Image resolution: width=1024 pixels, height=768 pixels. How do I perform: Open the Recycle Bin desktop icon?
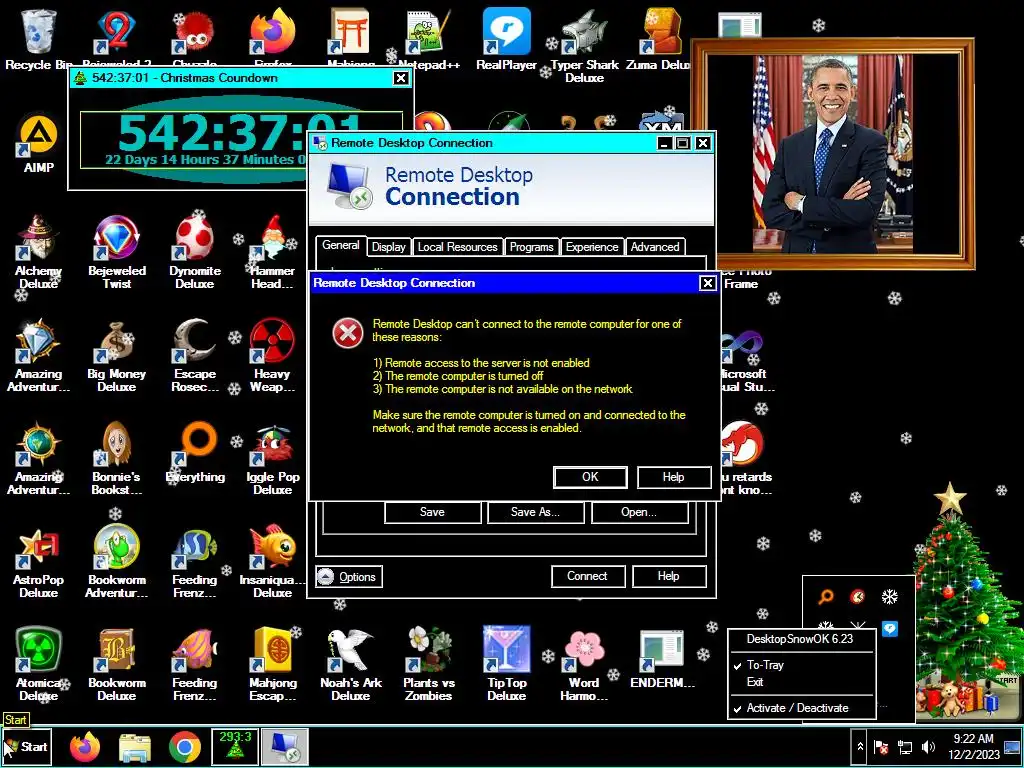38,38
